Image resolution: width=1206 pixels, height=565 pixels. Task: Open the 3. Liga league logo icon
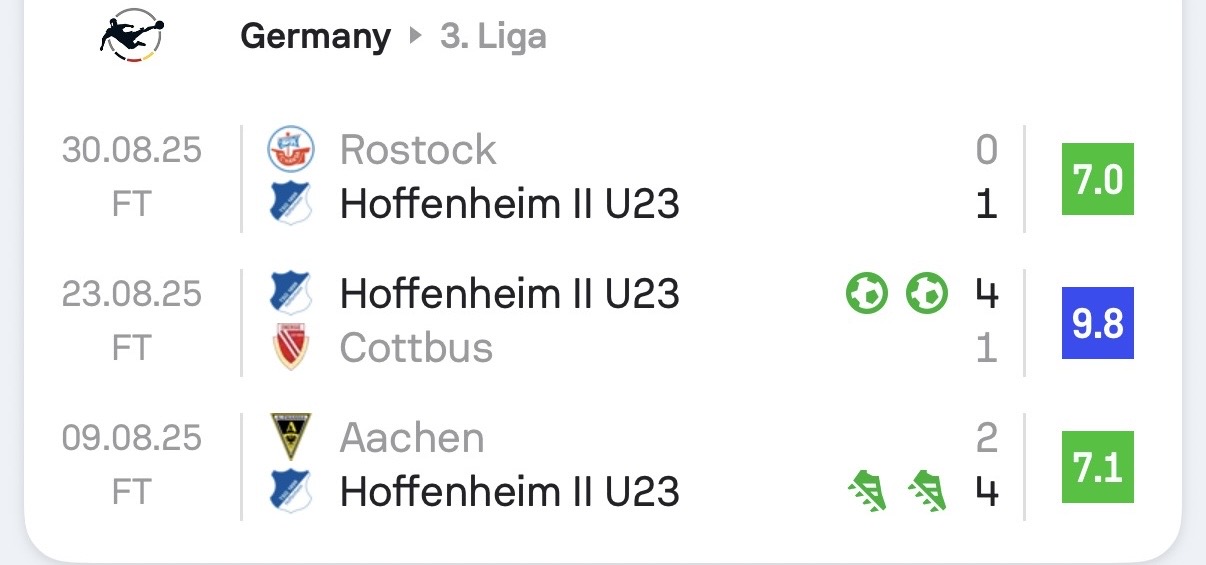(x=132, y=36)
